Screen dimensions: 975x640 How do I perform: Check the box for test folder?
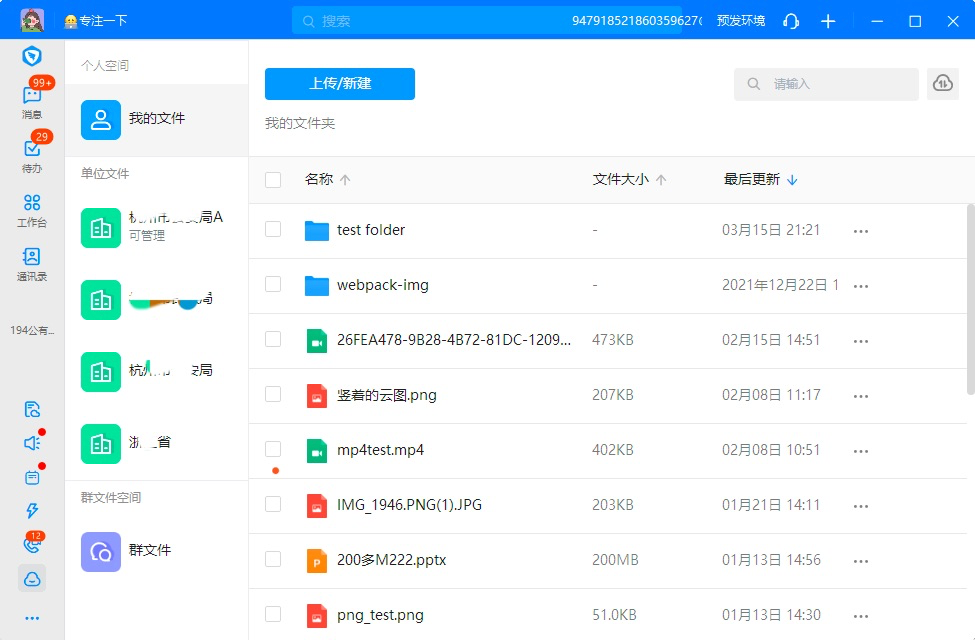pyautogui.click(x=273, y=230)
